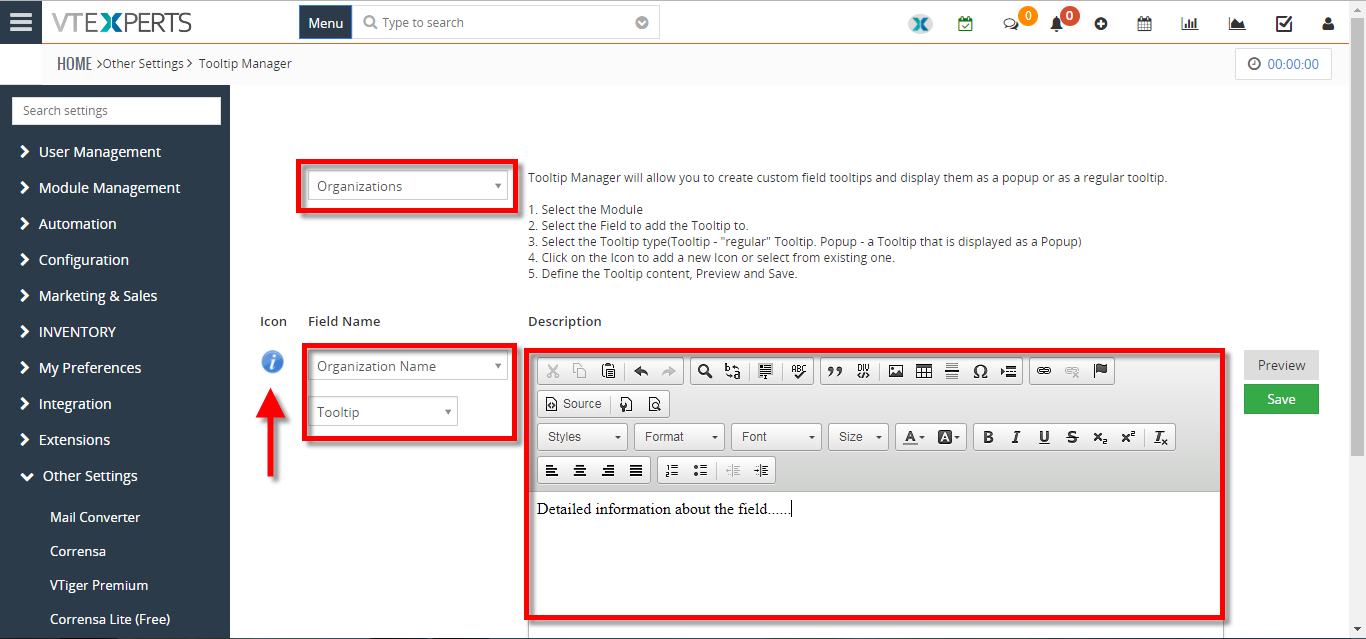The height and width of the screenshot is (639, 1366).
Task: Click the Select All icon in editor
Action: click(x=766, y=371)
